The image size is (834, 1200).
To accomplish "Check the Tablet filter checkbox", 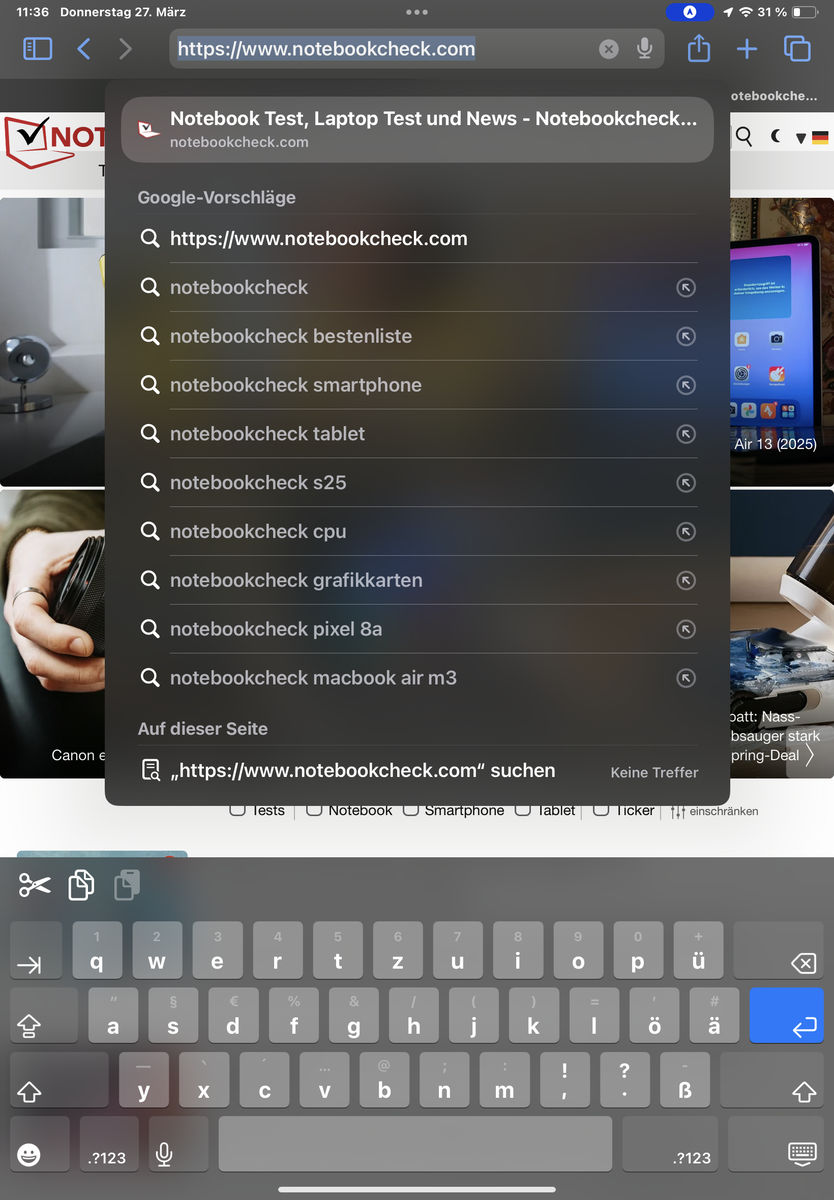I will coord(522,810).
